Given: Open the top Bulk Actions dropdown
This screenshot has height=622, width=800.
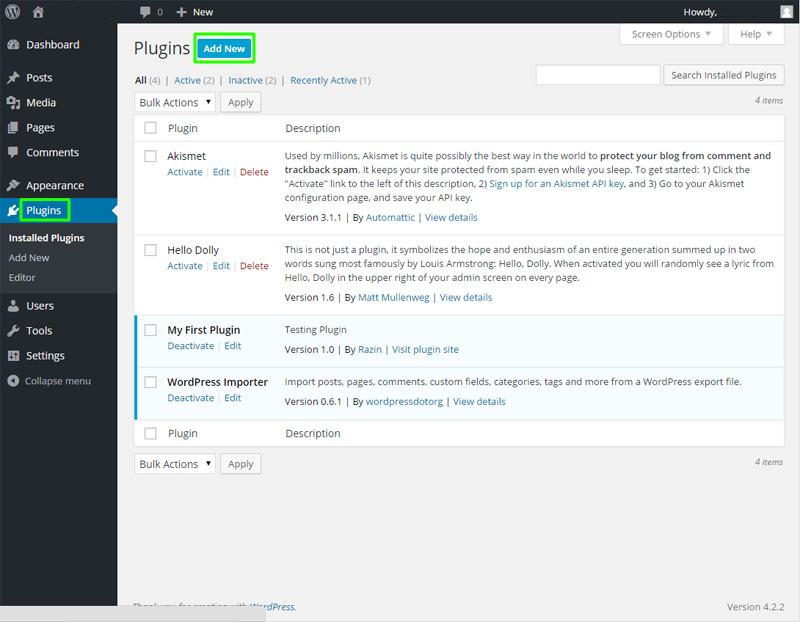Looking at the screenshot, I should click(x=175, y=103).
